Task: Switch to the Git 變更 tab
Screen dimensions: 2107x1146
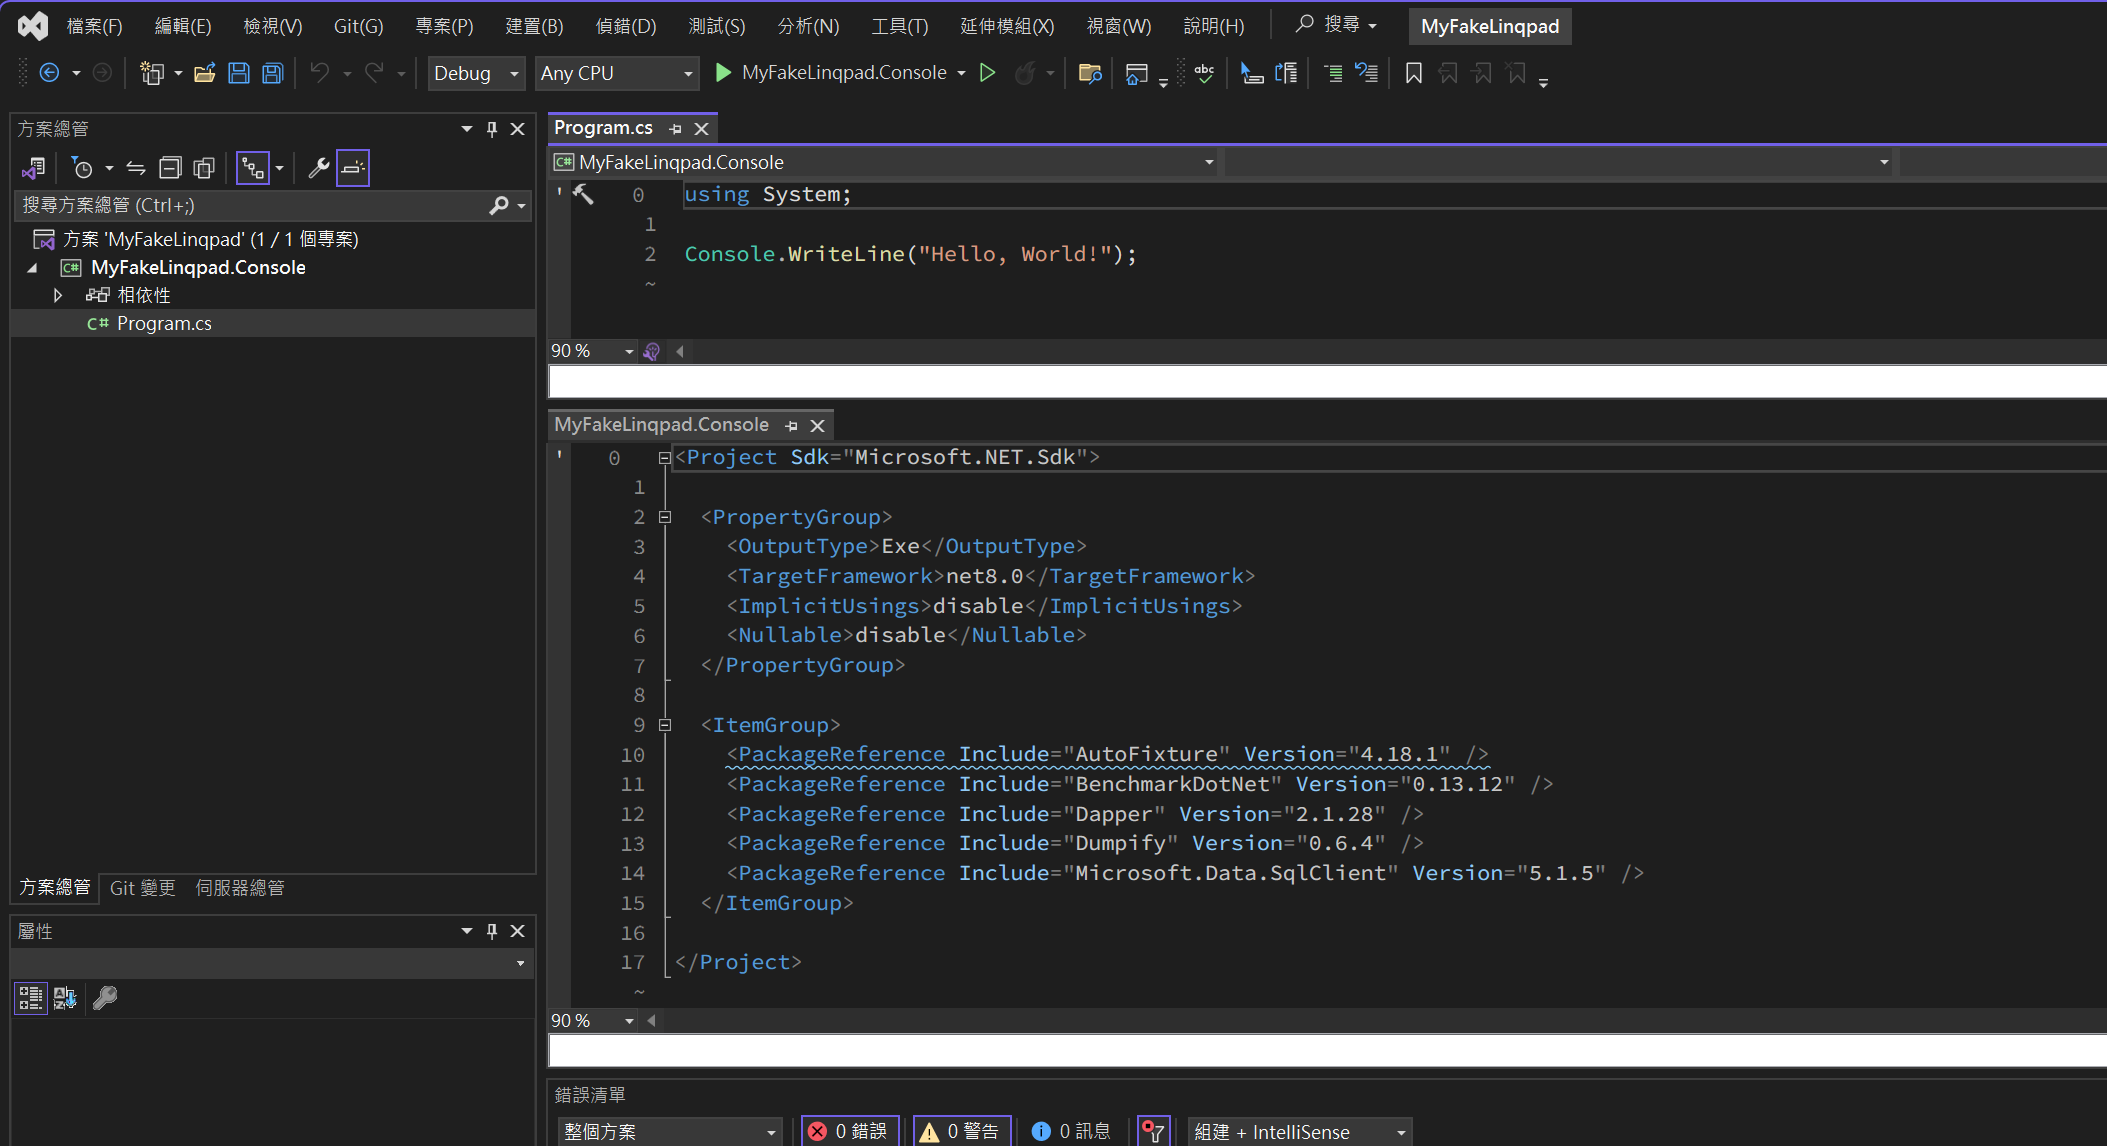Action: tap(142, 888)
